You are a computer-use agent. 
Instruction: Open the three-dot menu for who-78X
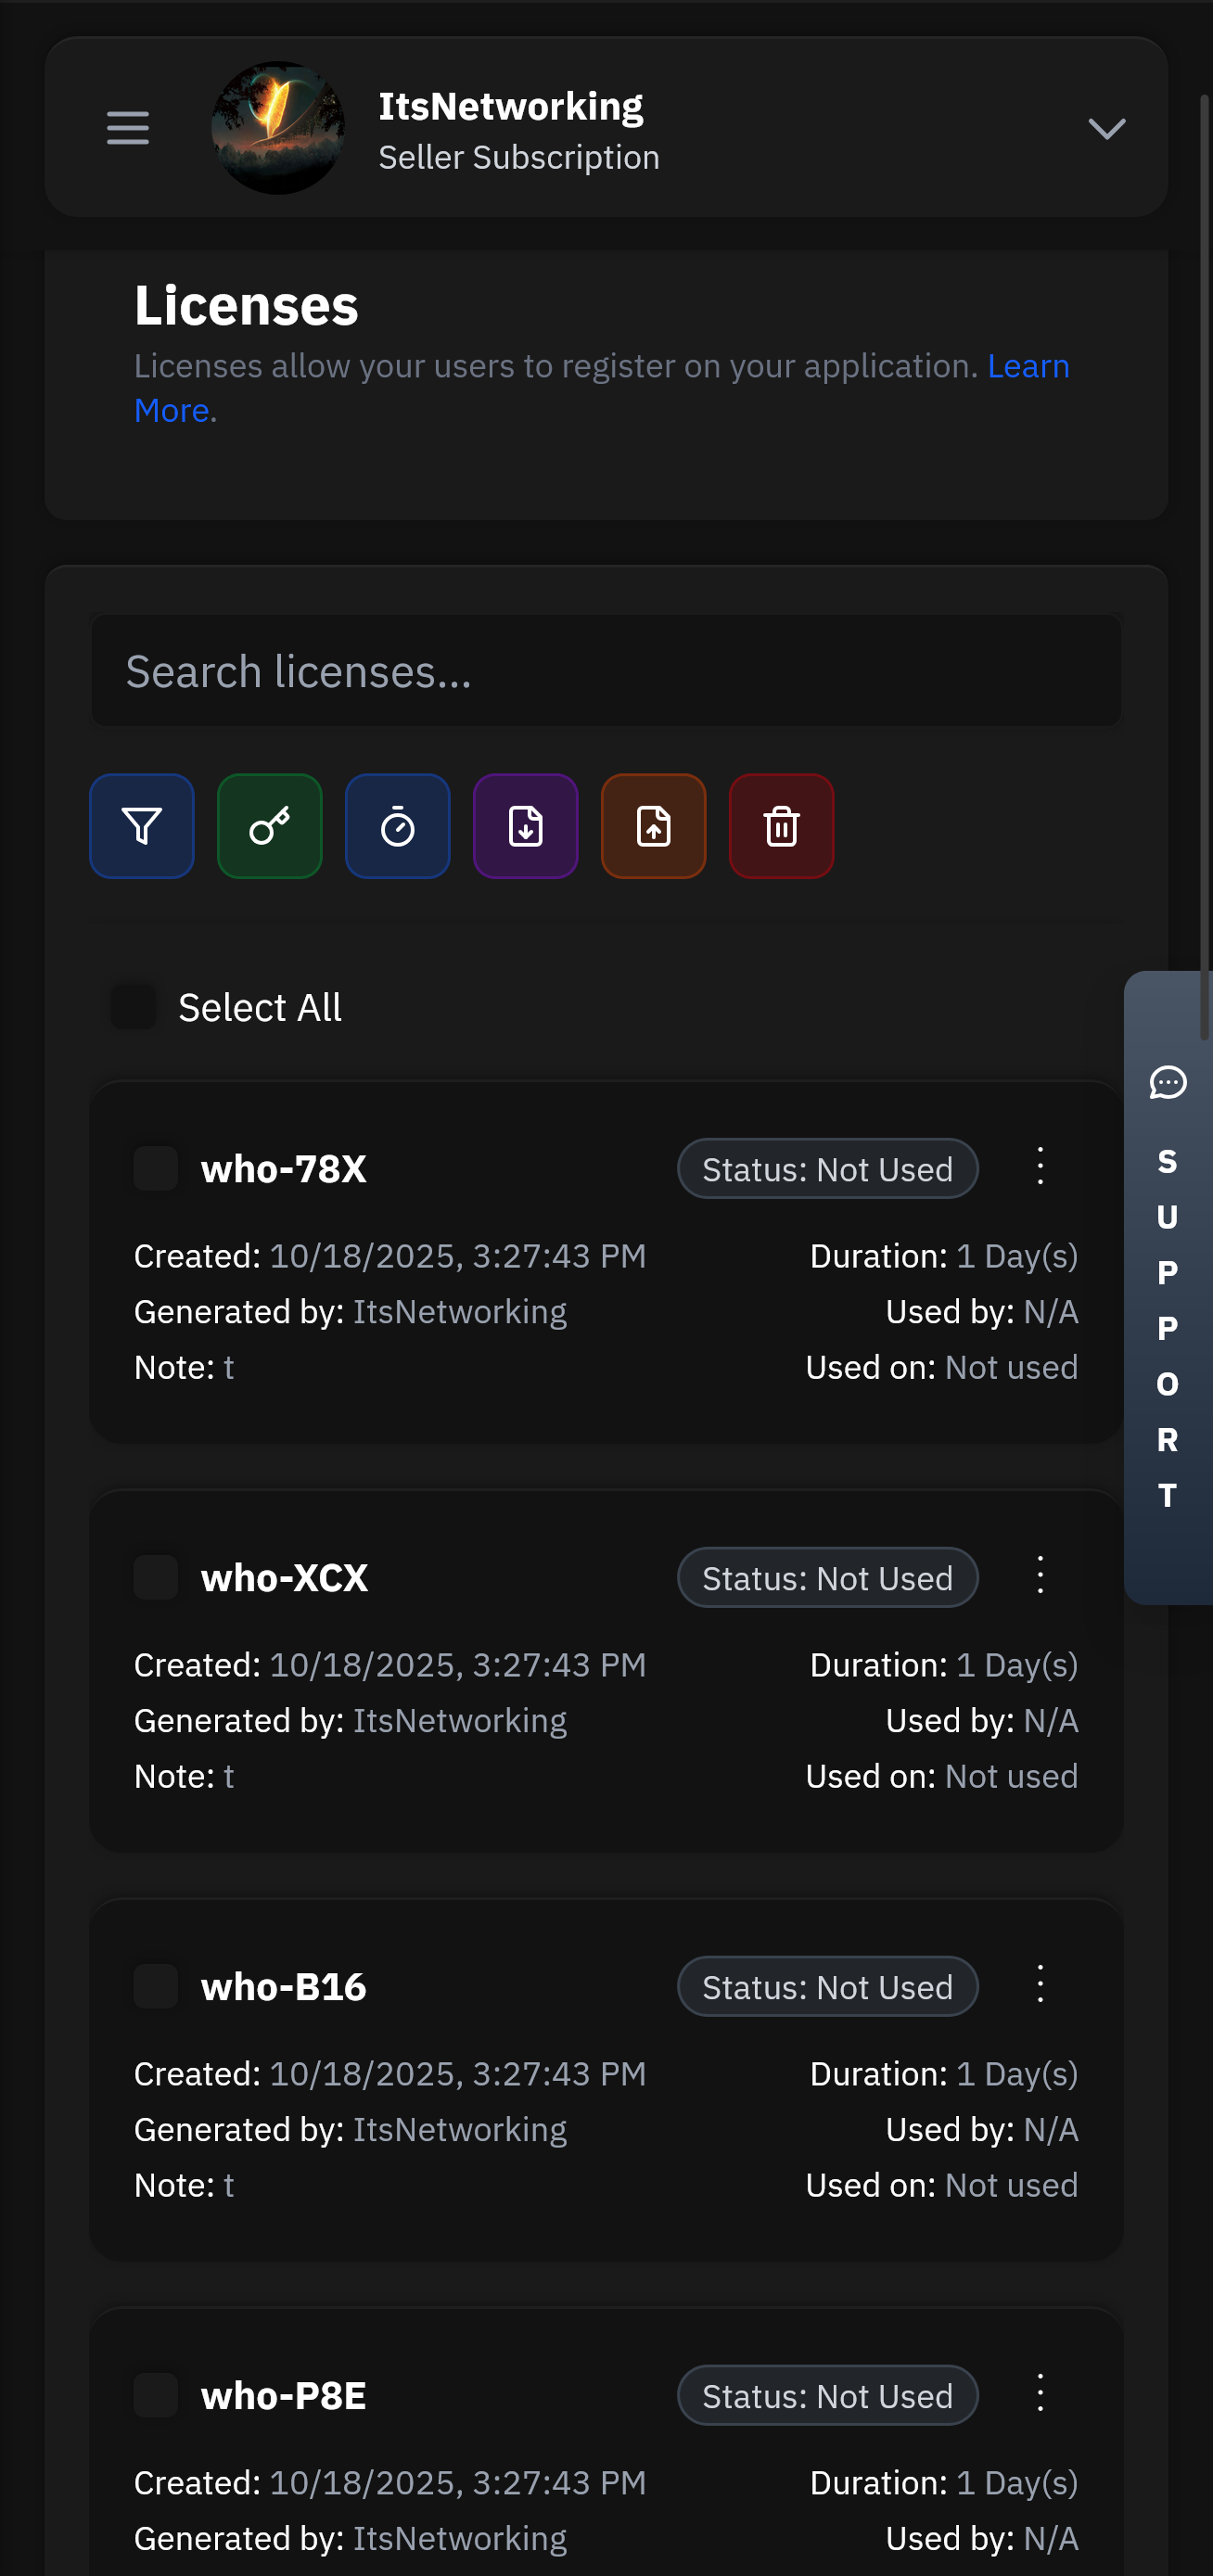point(1040,1167)
